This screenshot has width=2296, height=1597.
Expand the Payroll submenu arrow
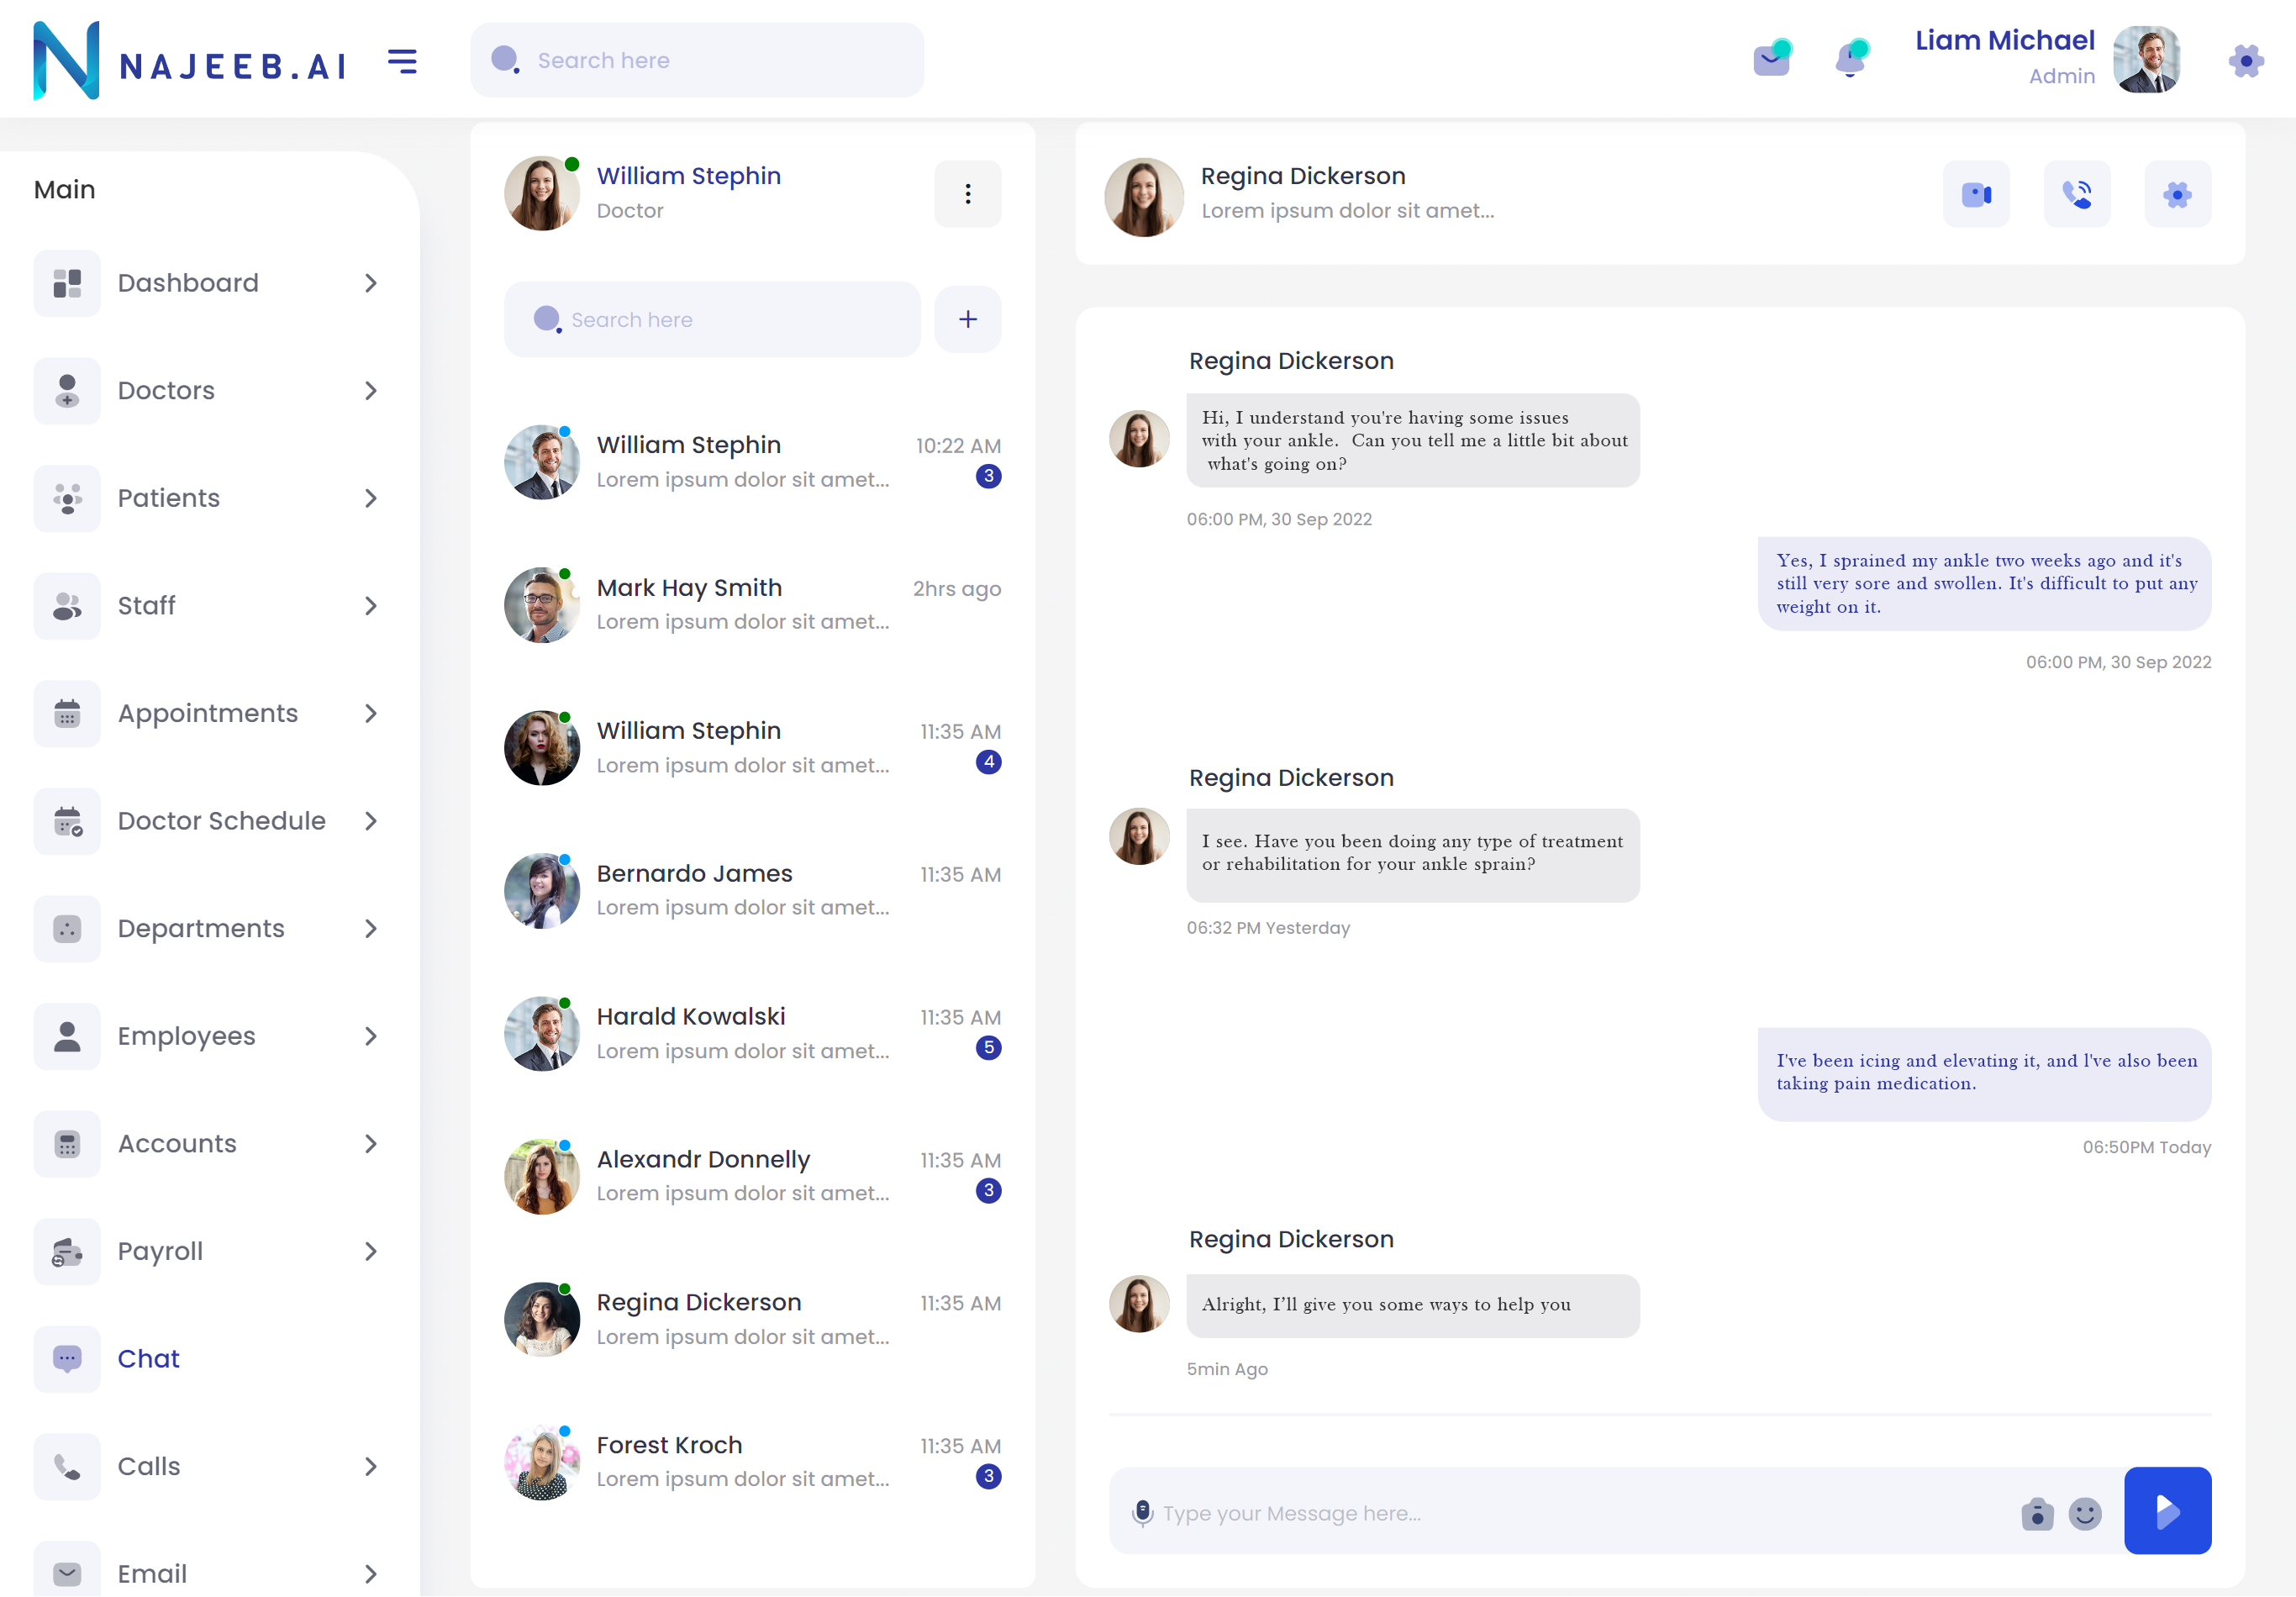(371, 1251)
